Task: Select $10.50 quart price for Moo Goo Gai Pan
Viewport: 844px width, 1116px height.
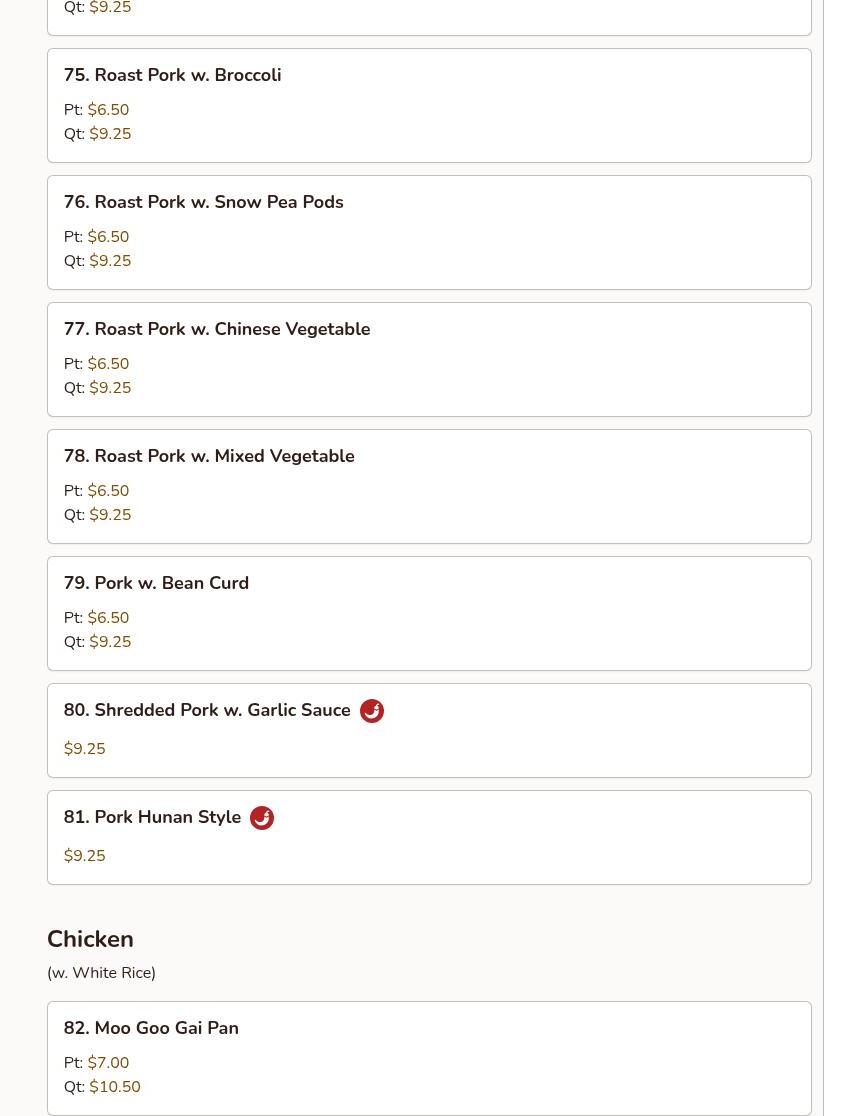Action: tap(115, 1087)
